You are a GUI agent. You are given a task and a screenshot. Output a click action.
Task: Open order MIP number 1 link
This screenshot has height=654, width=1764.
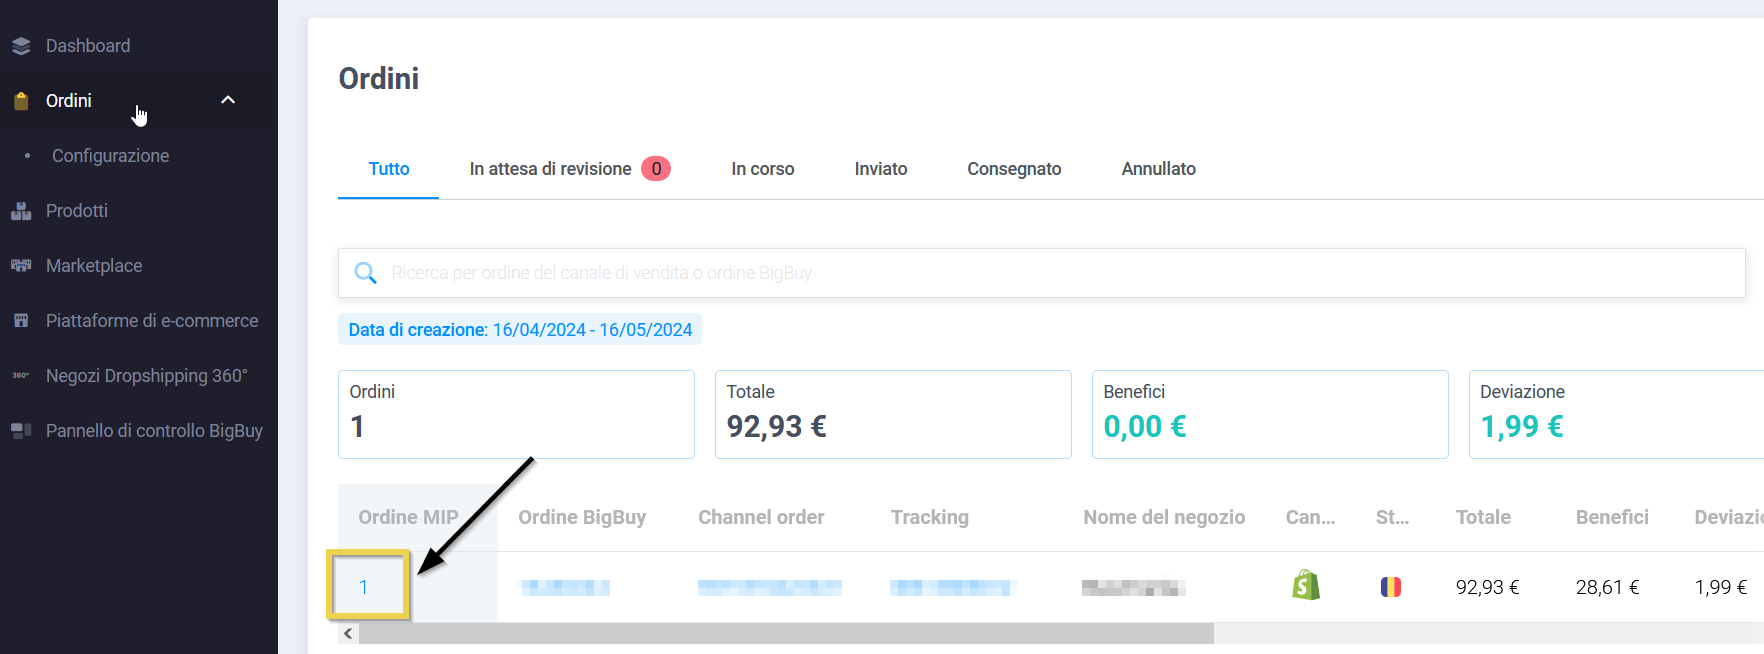click(x=364, y=587)
